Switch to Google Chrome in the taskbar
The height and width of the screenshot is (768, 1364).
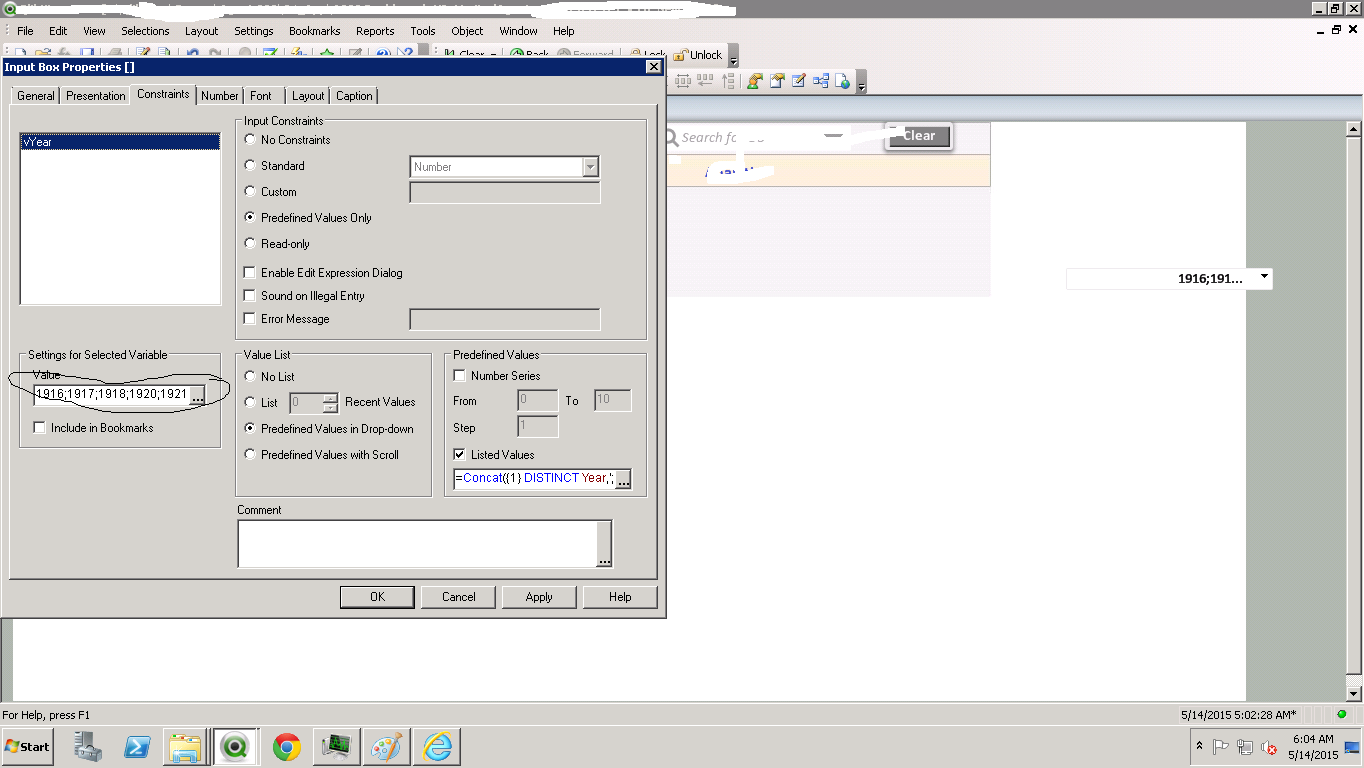coord(287,747)
